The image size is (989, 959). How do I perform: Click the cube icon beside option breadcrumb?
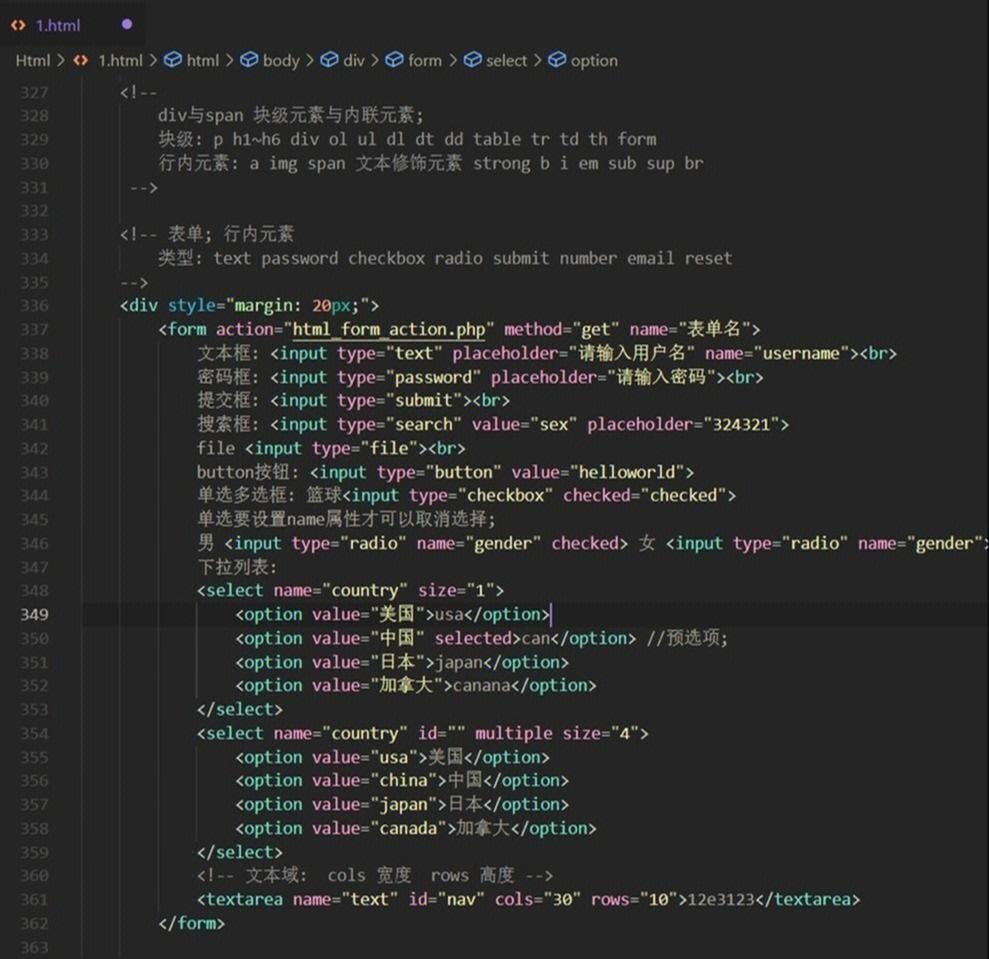pos(557,60)
